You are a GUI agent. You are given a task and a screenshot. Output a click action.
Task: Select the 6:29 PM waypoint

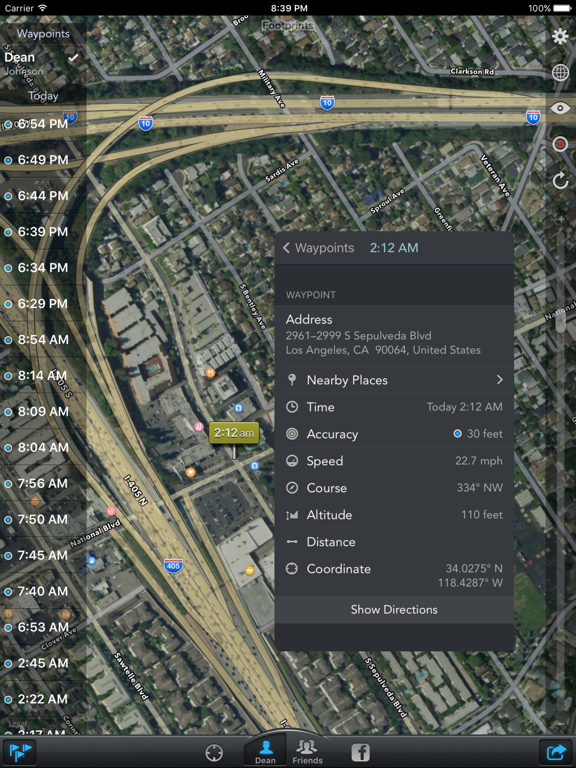click(43, 304)
